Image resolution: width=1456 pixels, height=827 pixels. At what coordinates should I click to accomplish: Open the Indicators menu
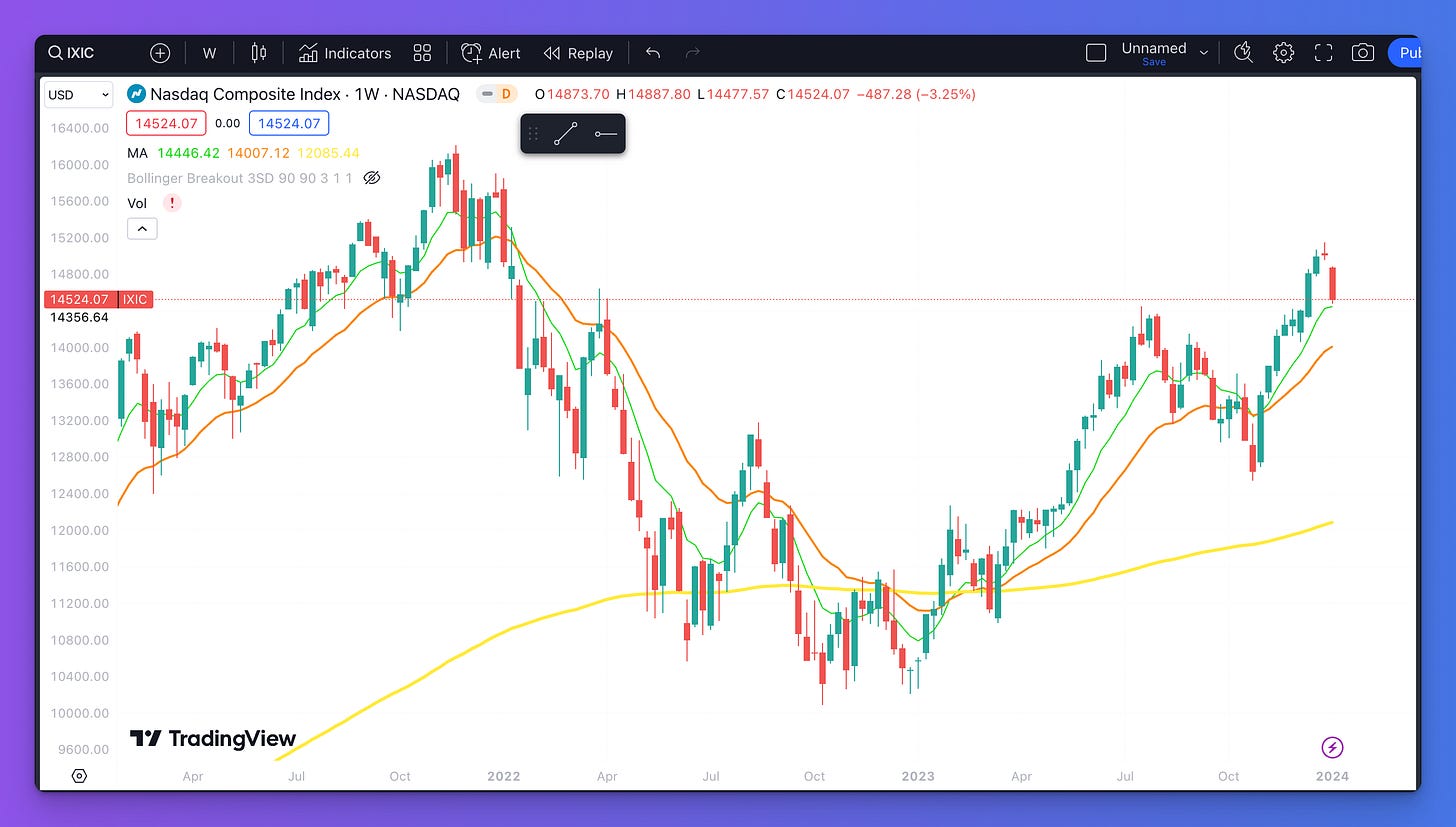tap(345, 53)
